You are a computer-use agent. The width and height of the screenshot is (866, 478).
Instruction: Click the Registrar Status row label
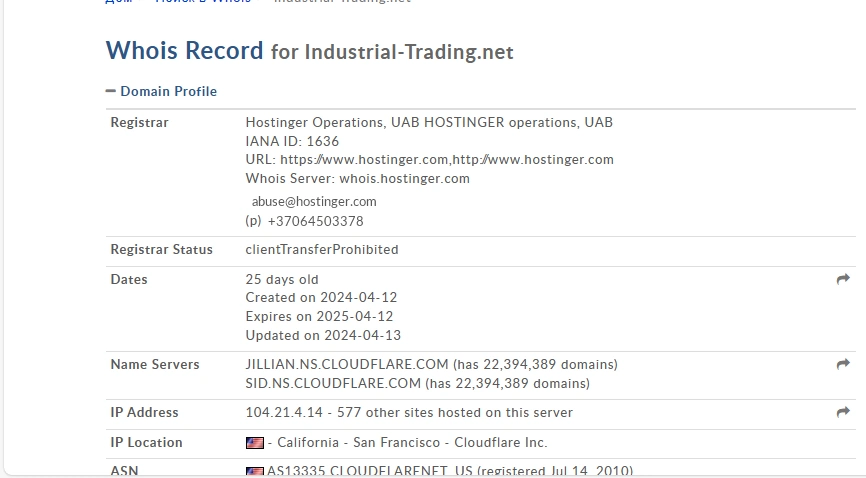[161, 250]
